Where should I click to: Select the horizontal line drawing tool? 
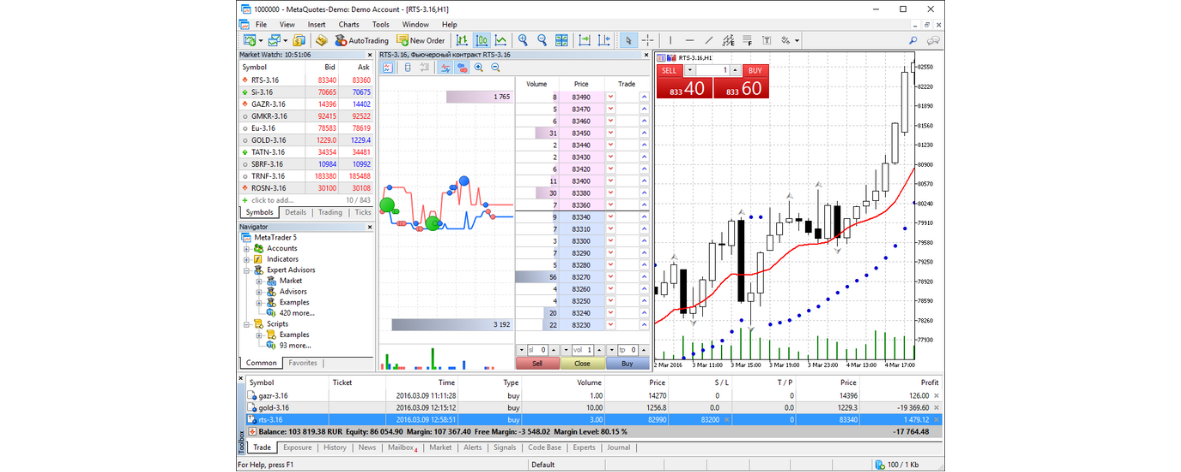point(689,40)
